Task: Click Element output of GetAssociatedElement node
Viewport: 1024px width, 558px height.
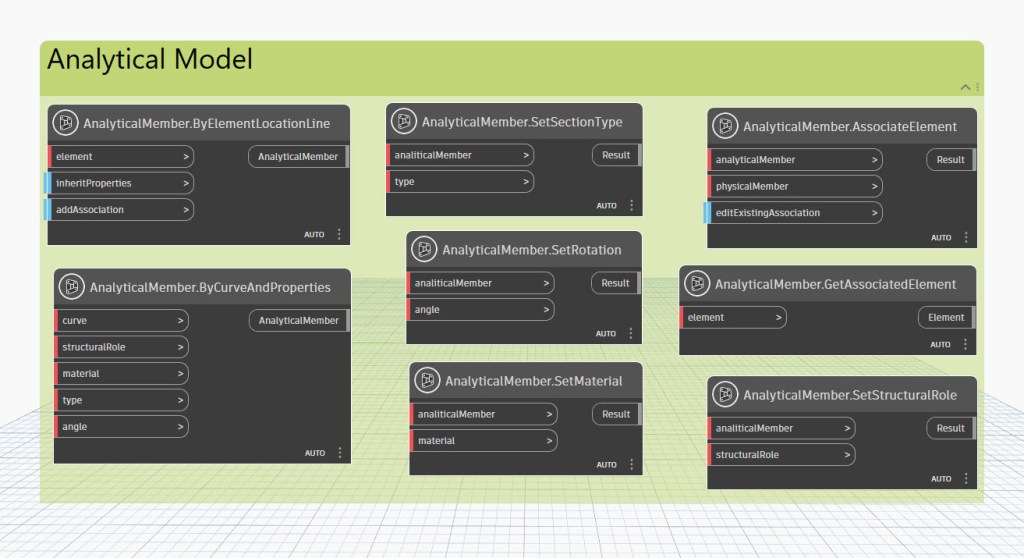Action: click(946, 317)
